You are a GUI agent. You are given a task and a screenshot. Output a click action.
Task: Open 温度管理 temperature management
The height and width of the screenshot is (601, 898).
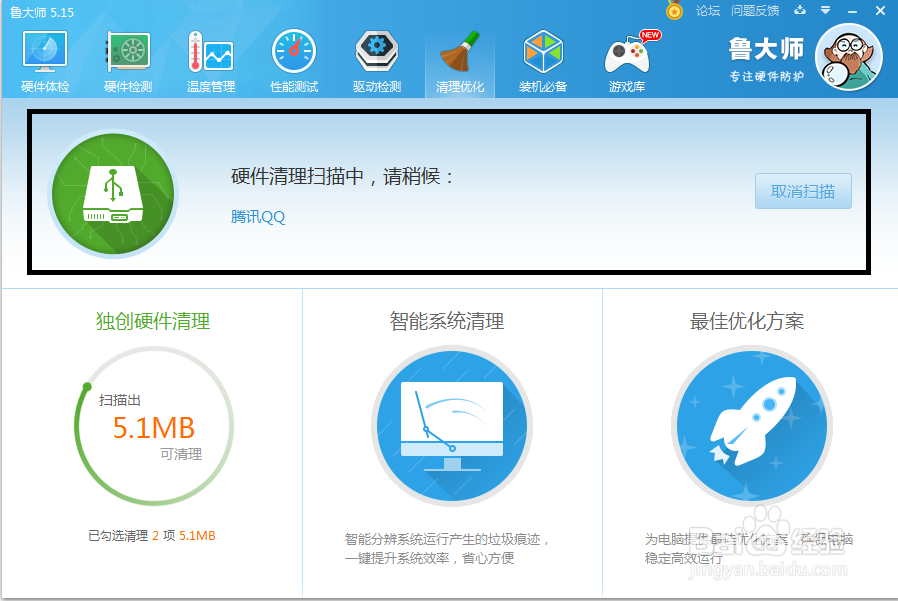pyautogui.click(x=210, y=58)
